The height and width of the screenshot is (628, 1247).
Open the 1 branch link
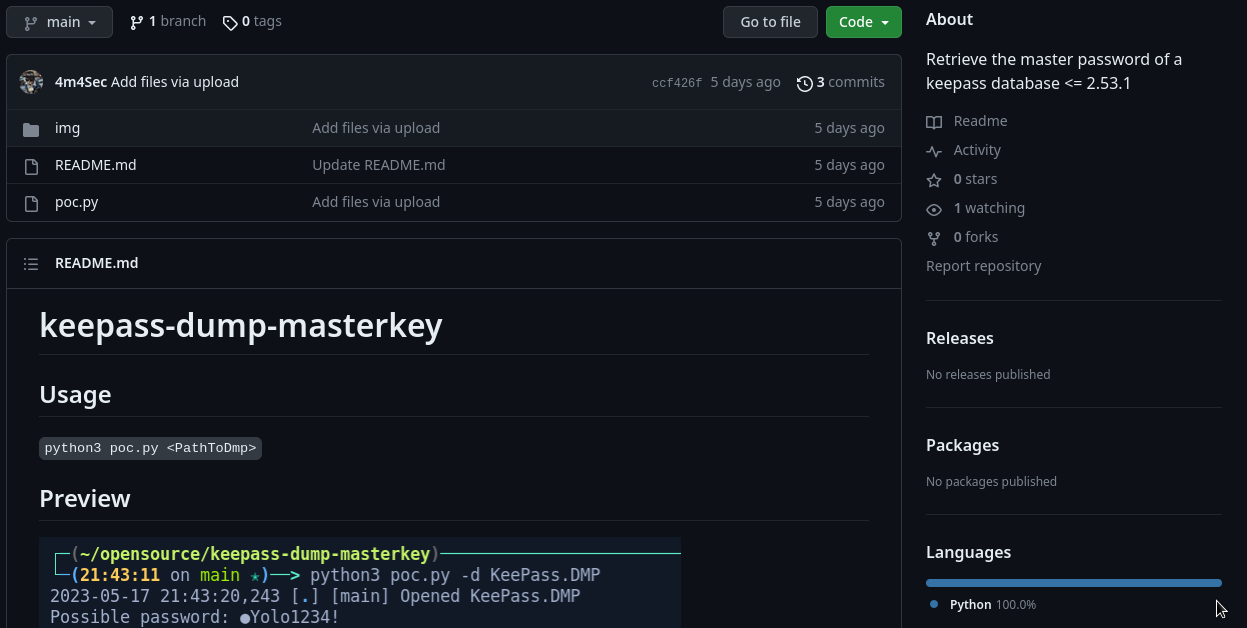(x=168, y=21)
